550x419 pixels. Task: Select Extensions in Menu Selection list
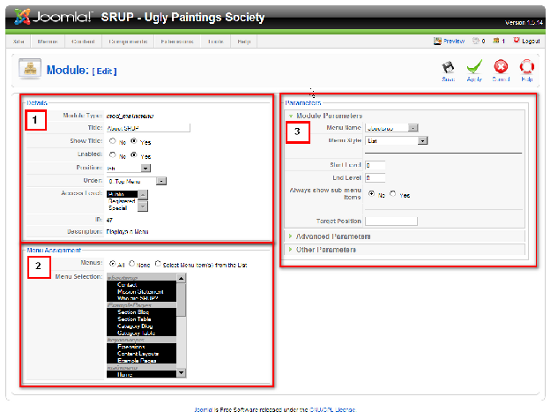point(141,347)
